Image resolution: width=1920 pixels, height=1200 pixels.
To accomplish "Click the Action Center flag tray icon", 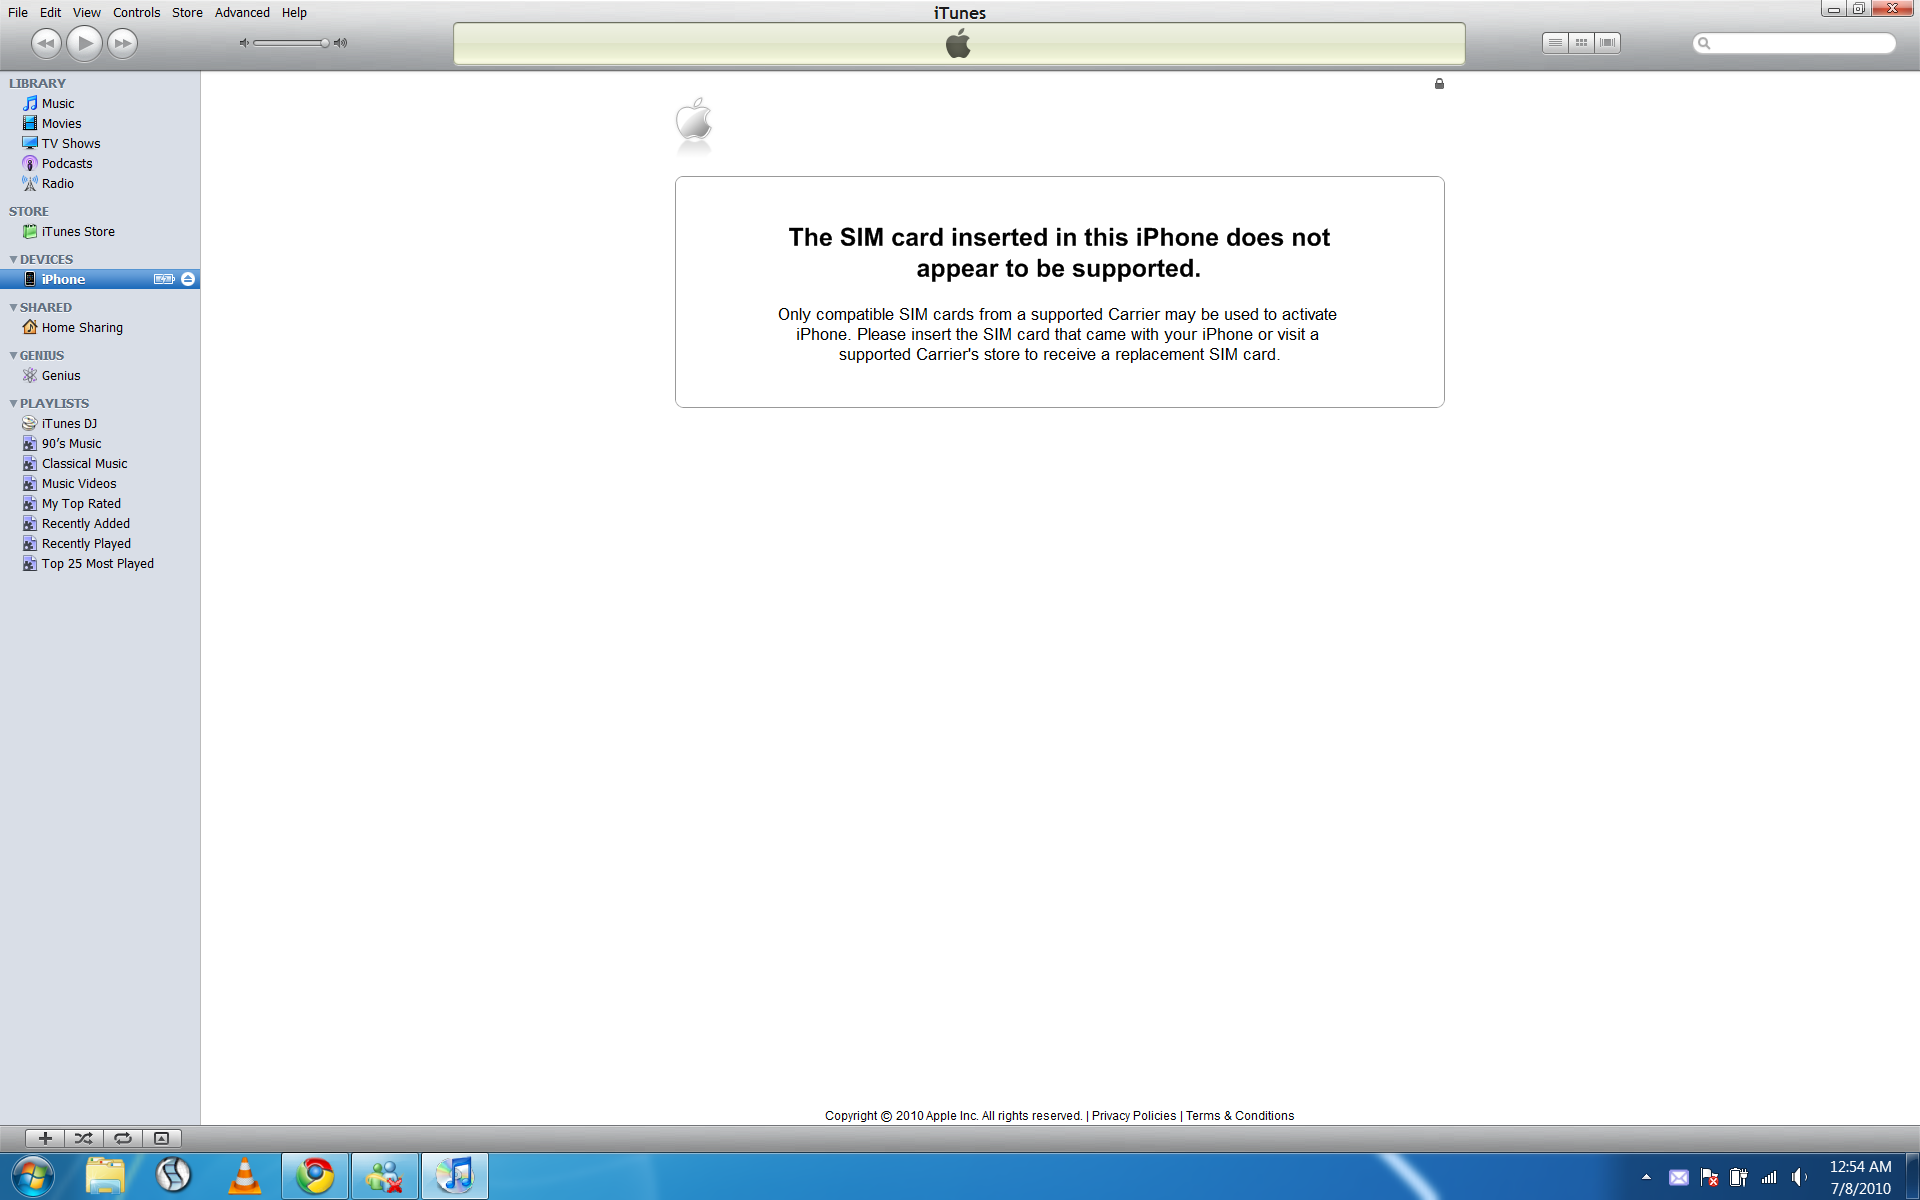I will tap(1709, 1177).
